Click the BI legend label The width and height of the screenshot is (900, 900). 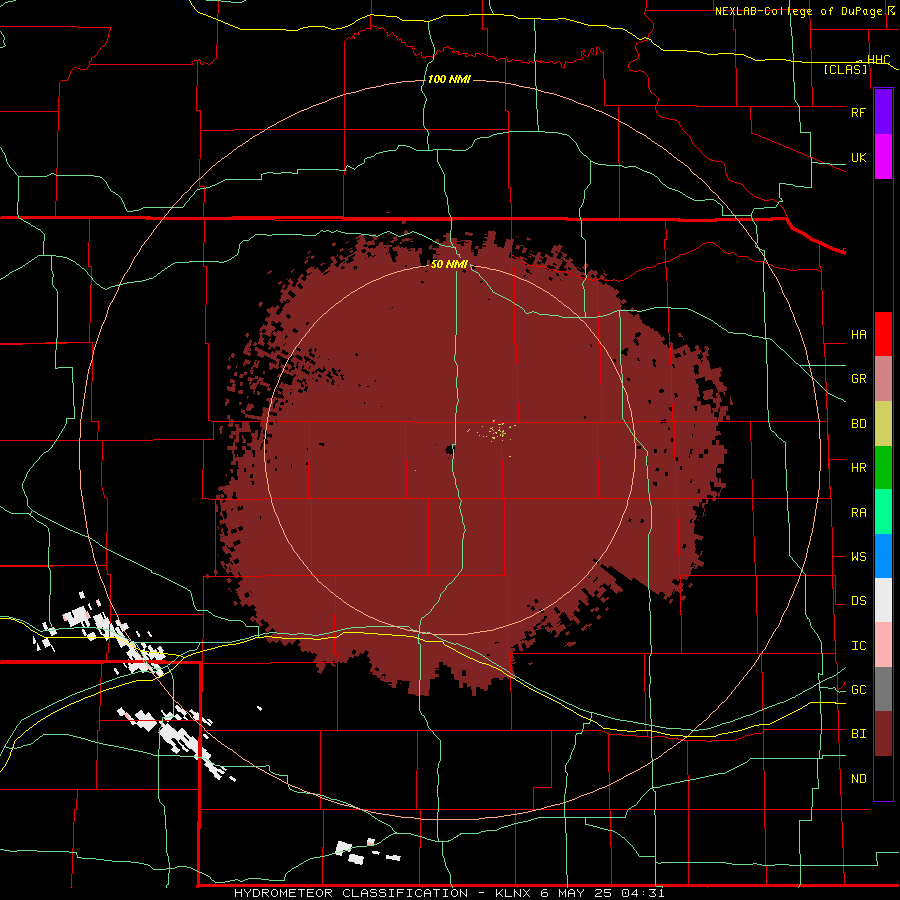pyautogui.click(x=858, y=734)
